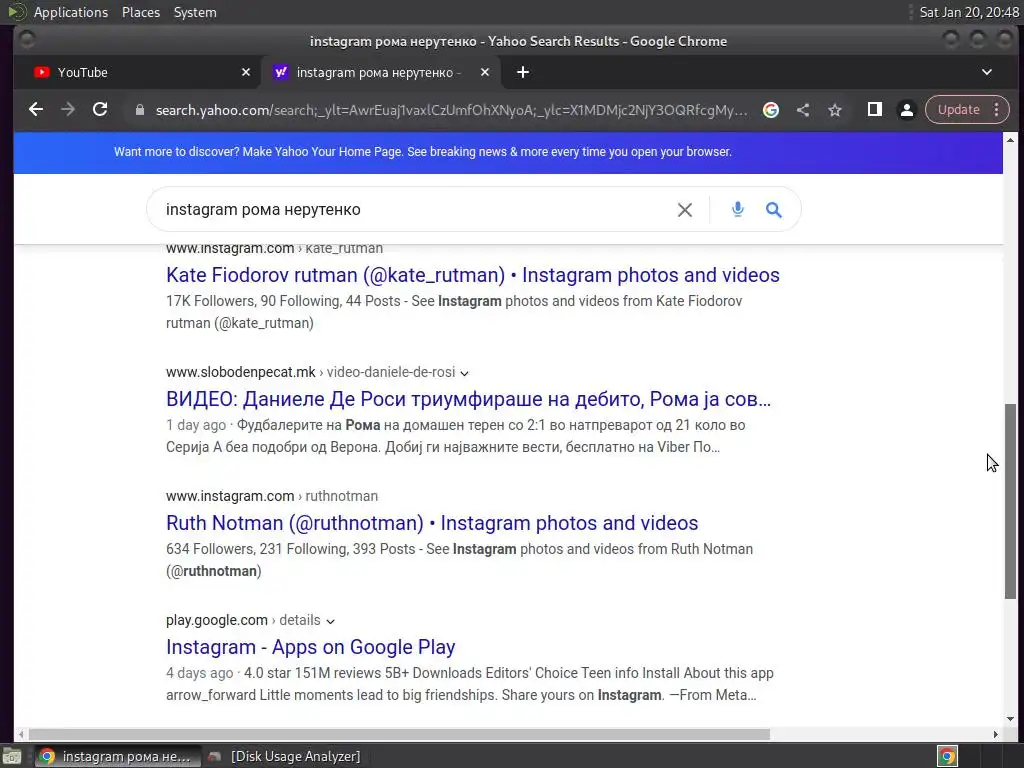Bookmark this page with the star icon
Image resolution: width=1024 pixels, height=768 pixels.
pyautogui.click(x=835, y=110)
